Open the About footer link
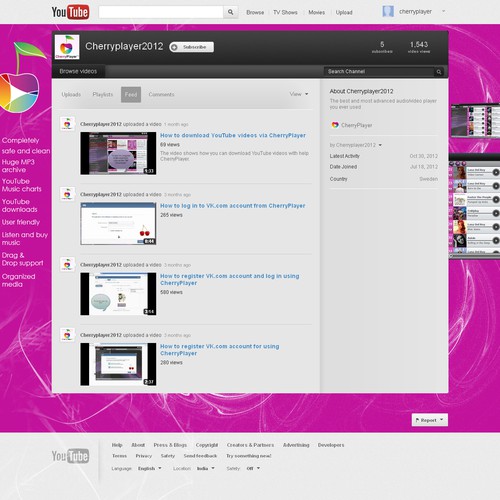This screenshot has width=500, height=500. coord(138,445)
